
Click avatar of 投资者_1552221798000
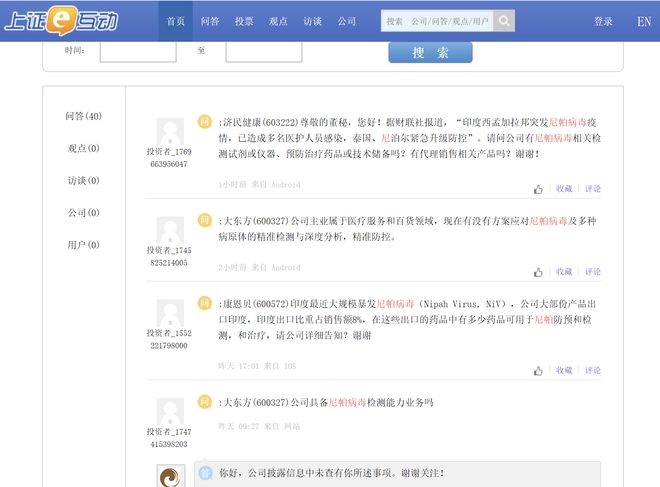click(170, 313)
